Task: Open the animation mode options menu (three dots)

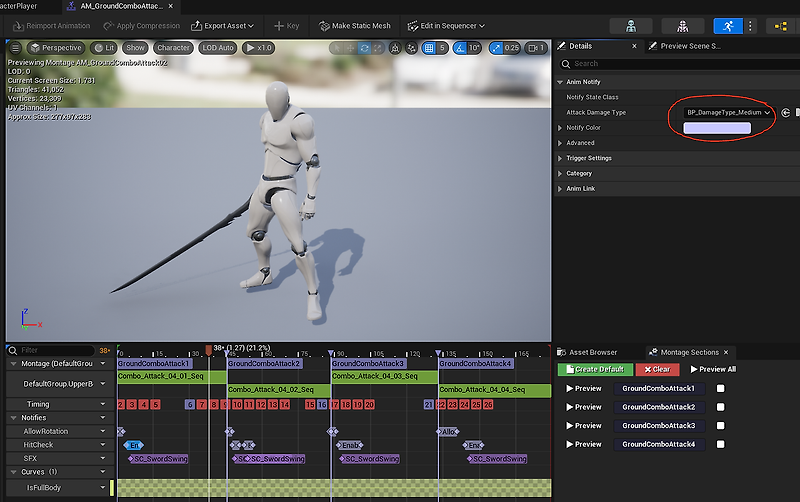Action: click(750, 26)
